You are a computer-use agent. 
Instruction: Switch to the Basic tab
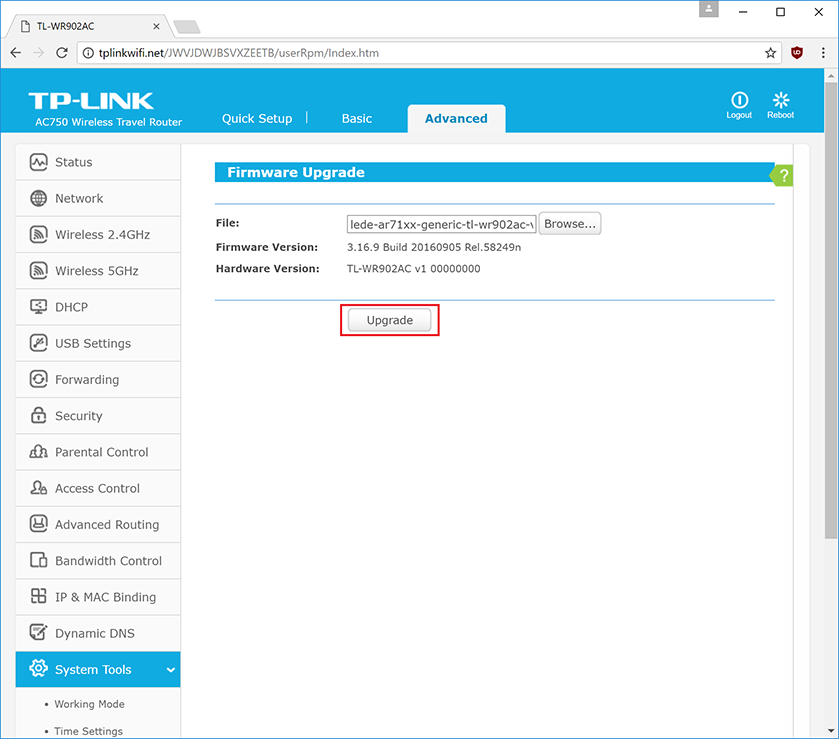click(x=357, y=118)
